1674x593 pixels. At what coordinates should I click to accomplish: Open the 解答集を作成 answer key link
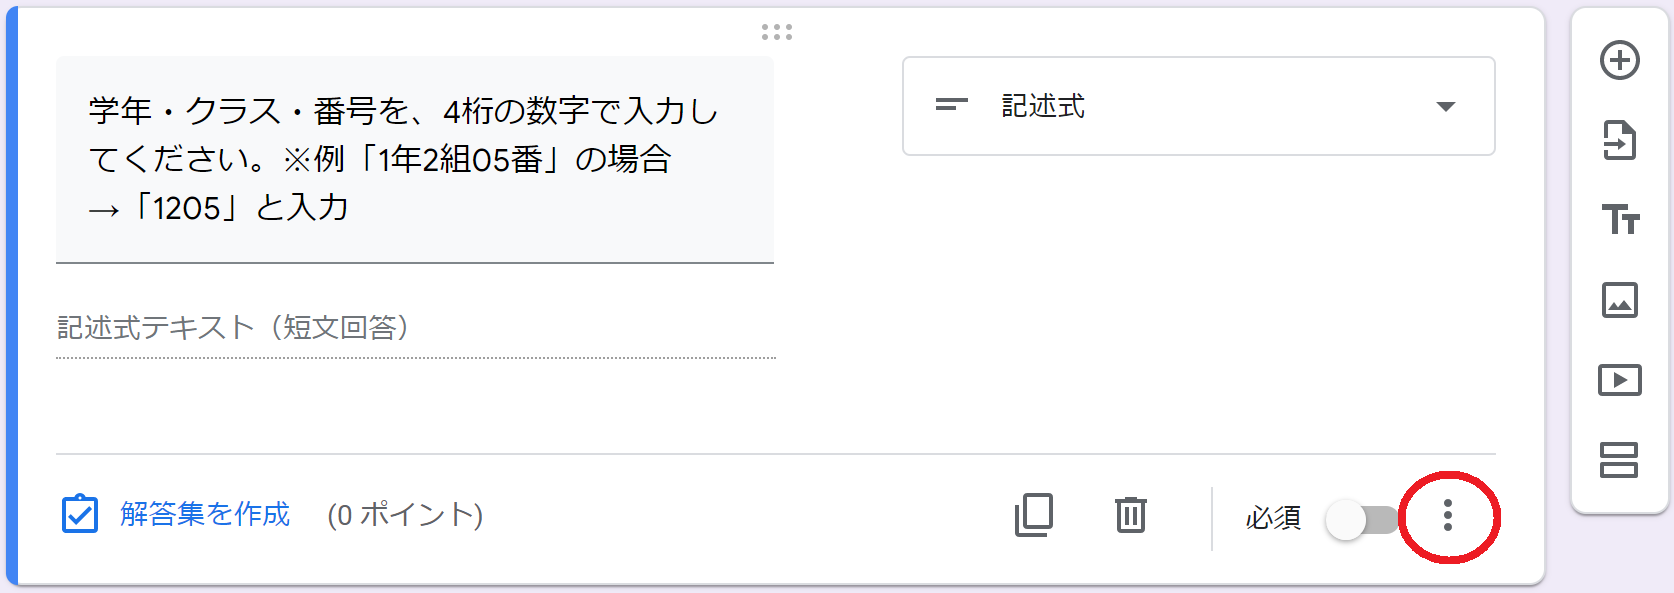tap(205, 514)
